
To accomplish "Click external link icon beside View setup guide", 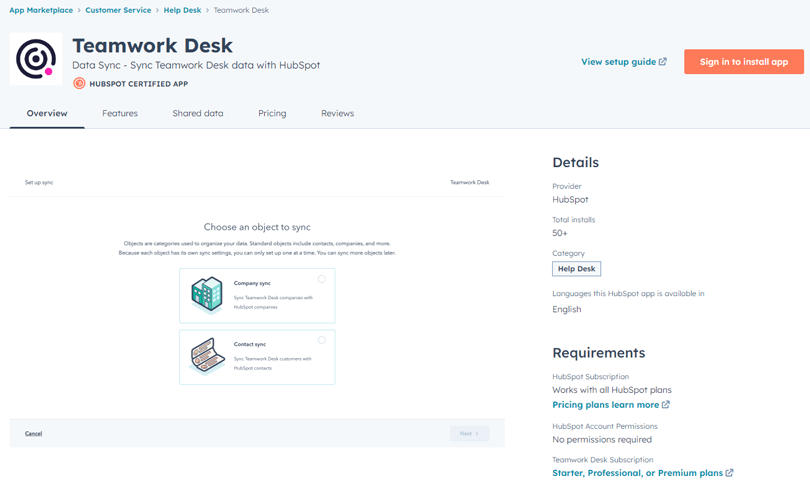I will click(663, 61).
